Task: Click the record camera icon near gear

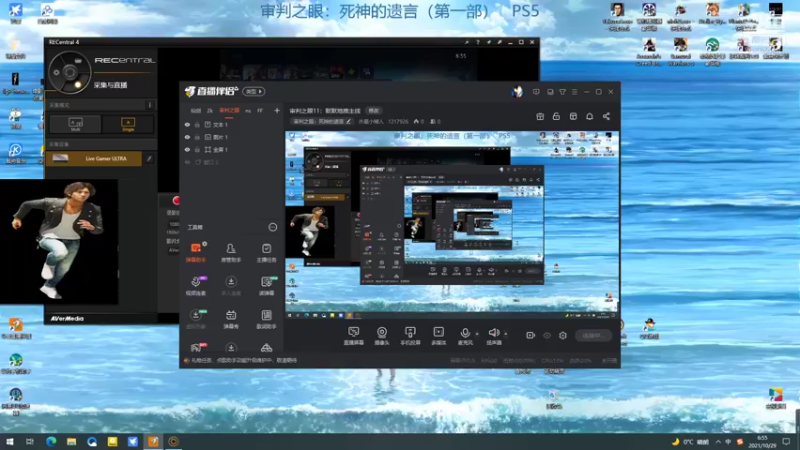Action: click(530, 335)
